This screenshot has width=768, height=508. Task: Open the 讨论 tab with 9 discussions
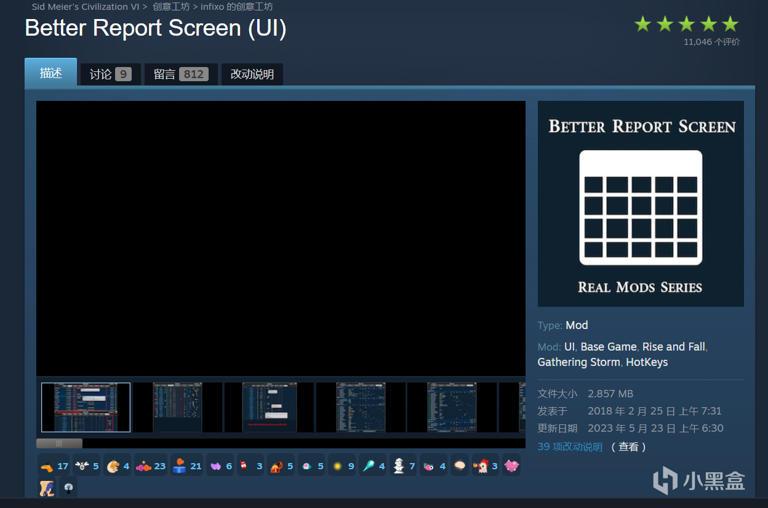point(110,74)
